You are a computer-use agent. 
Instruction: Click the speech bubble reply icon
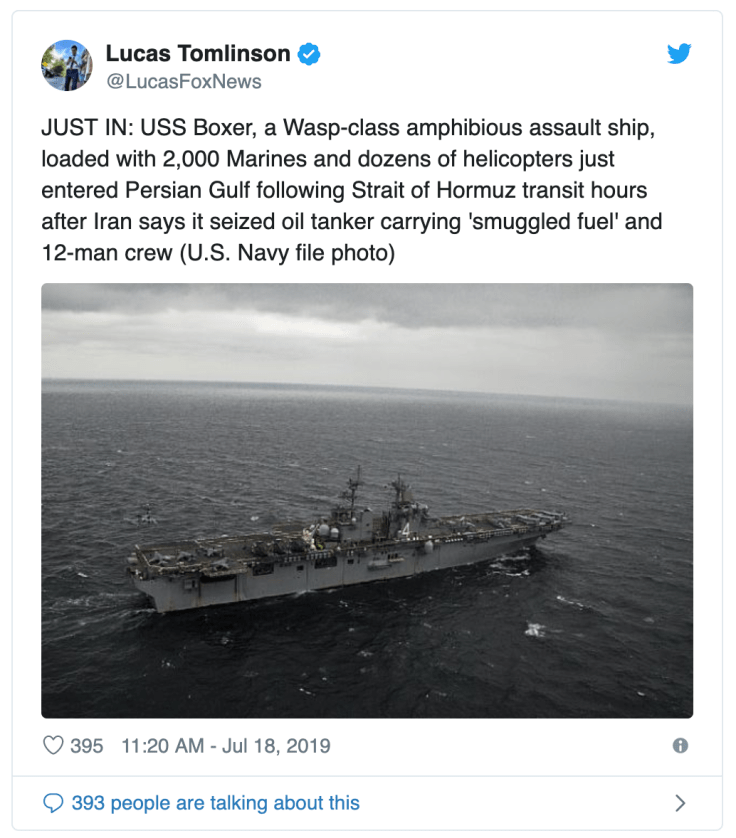(x=54, y=803)
